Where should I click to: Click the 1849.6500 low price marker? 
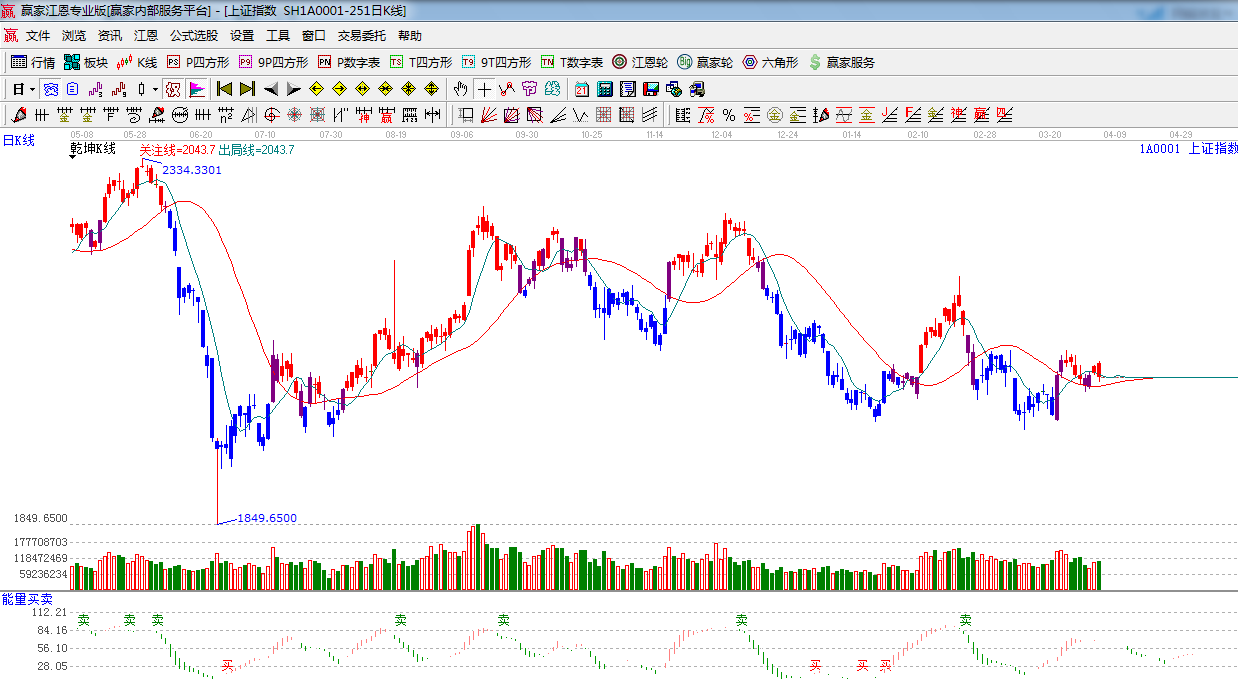point(266,518)
